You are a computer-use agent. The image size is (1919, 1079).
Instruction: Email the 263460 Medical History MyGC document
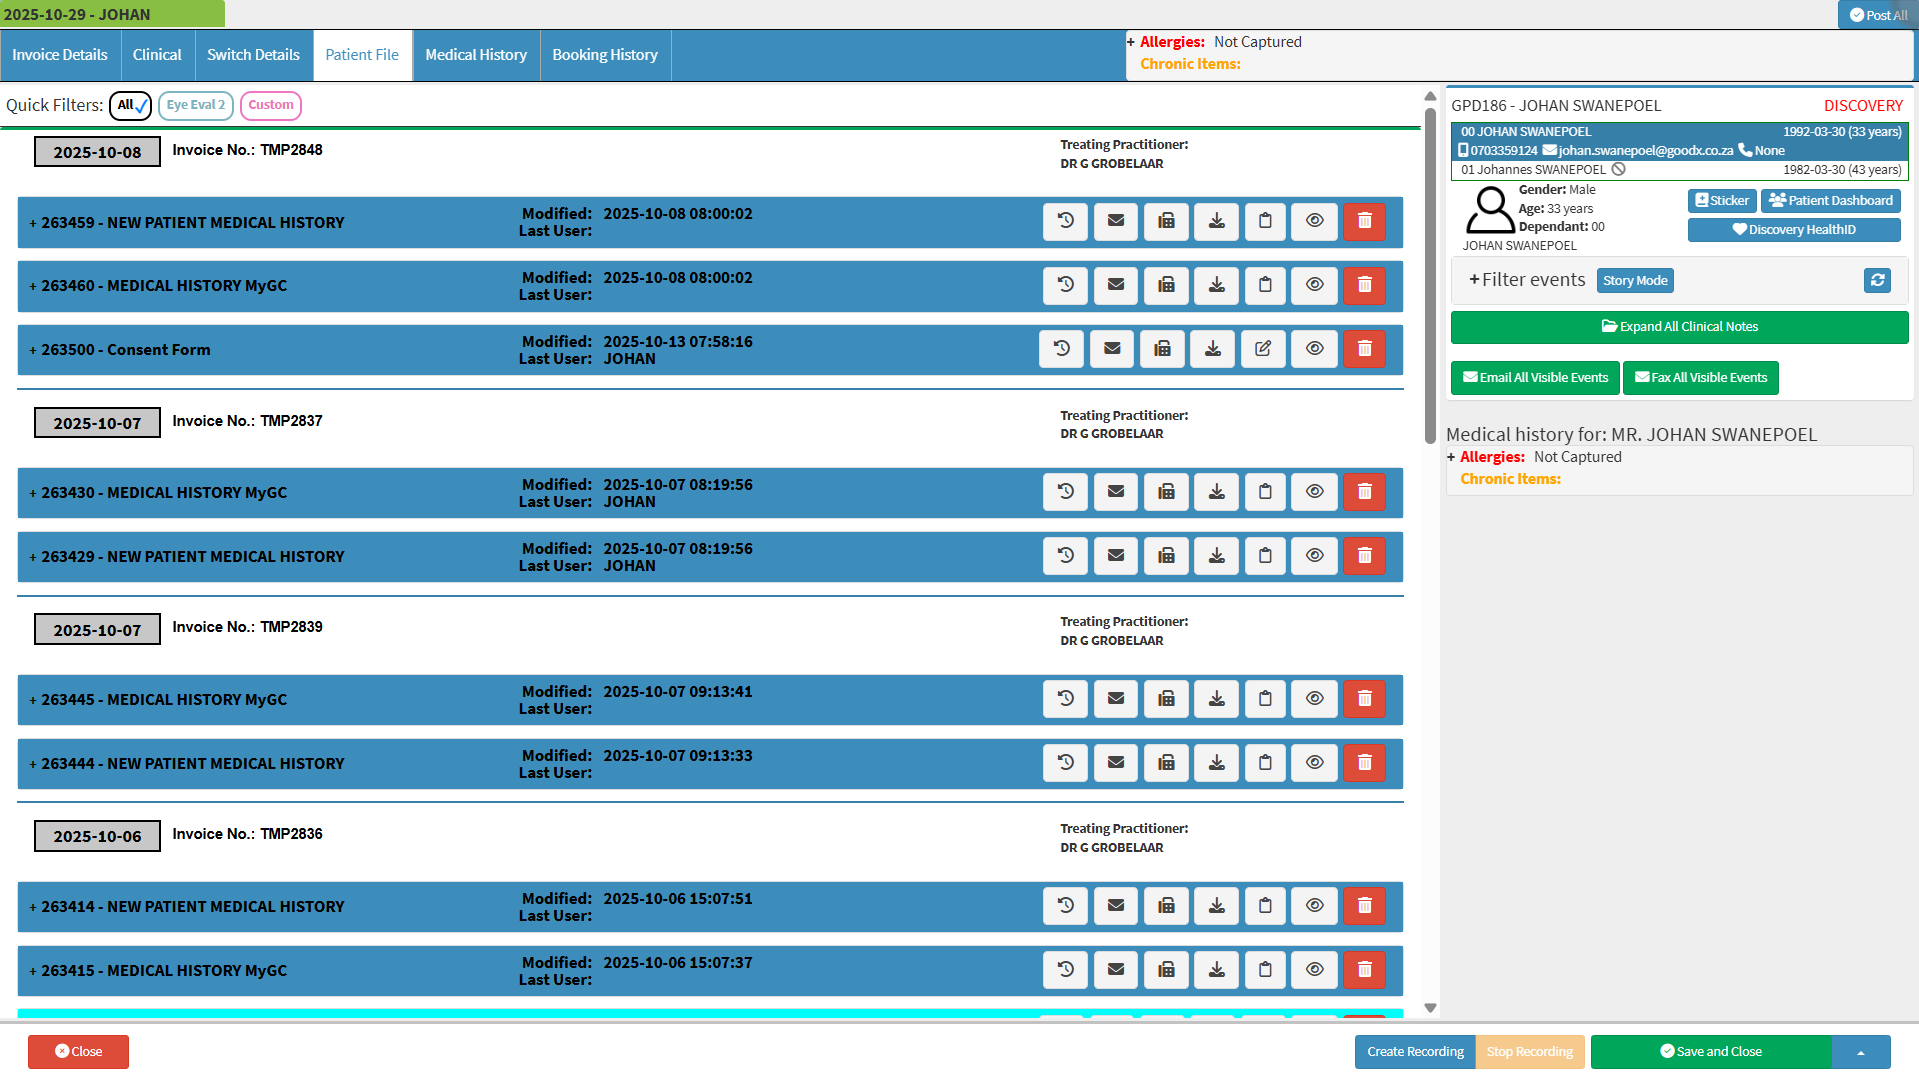tap(1116, 285)
